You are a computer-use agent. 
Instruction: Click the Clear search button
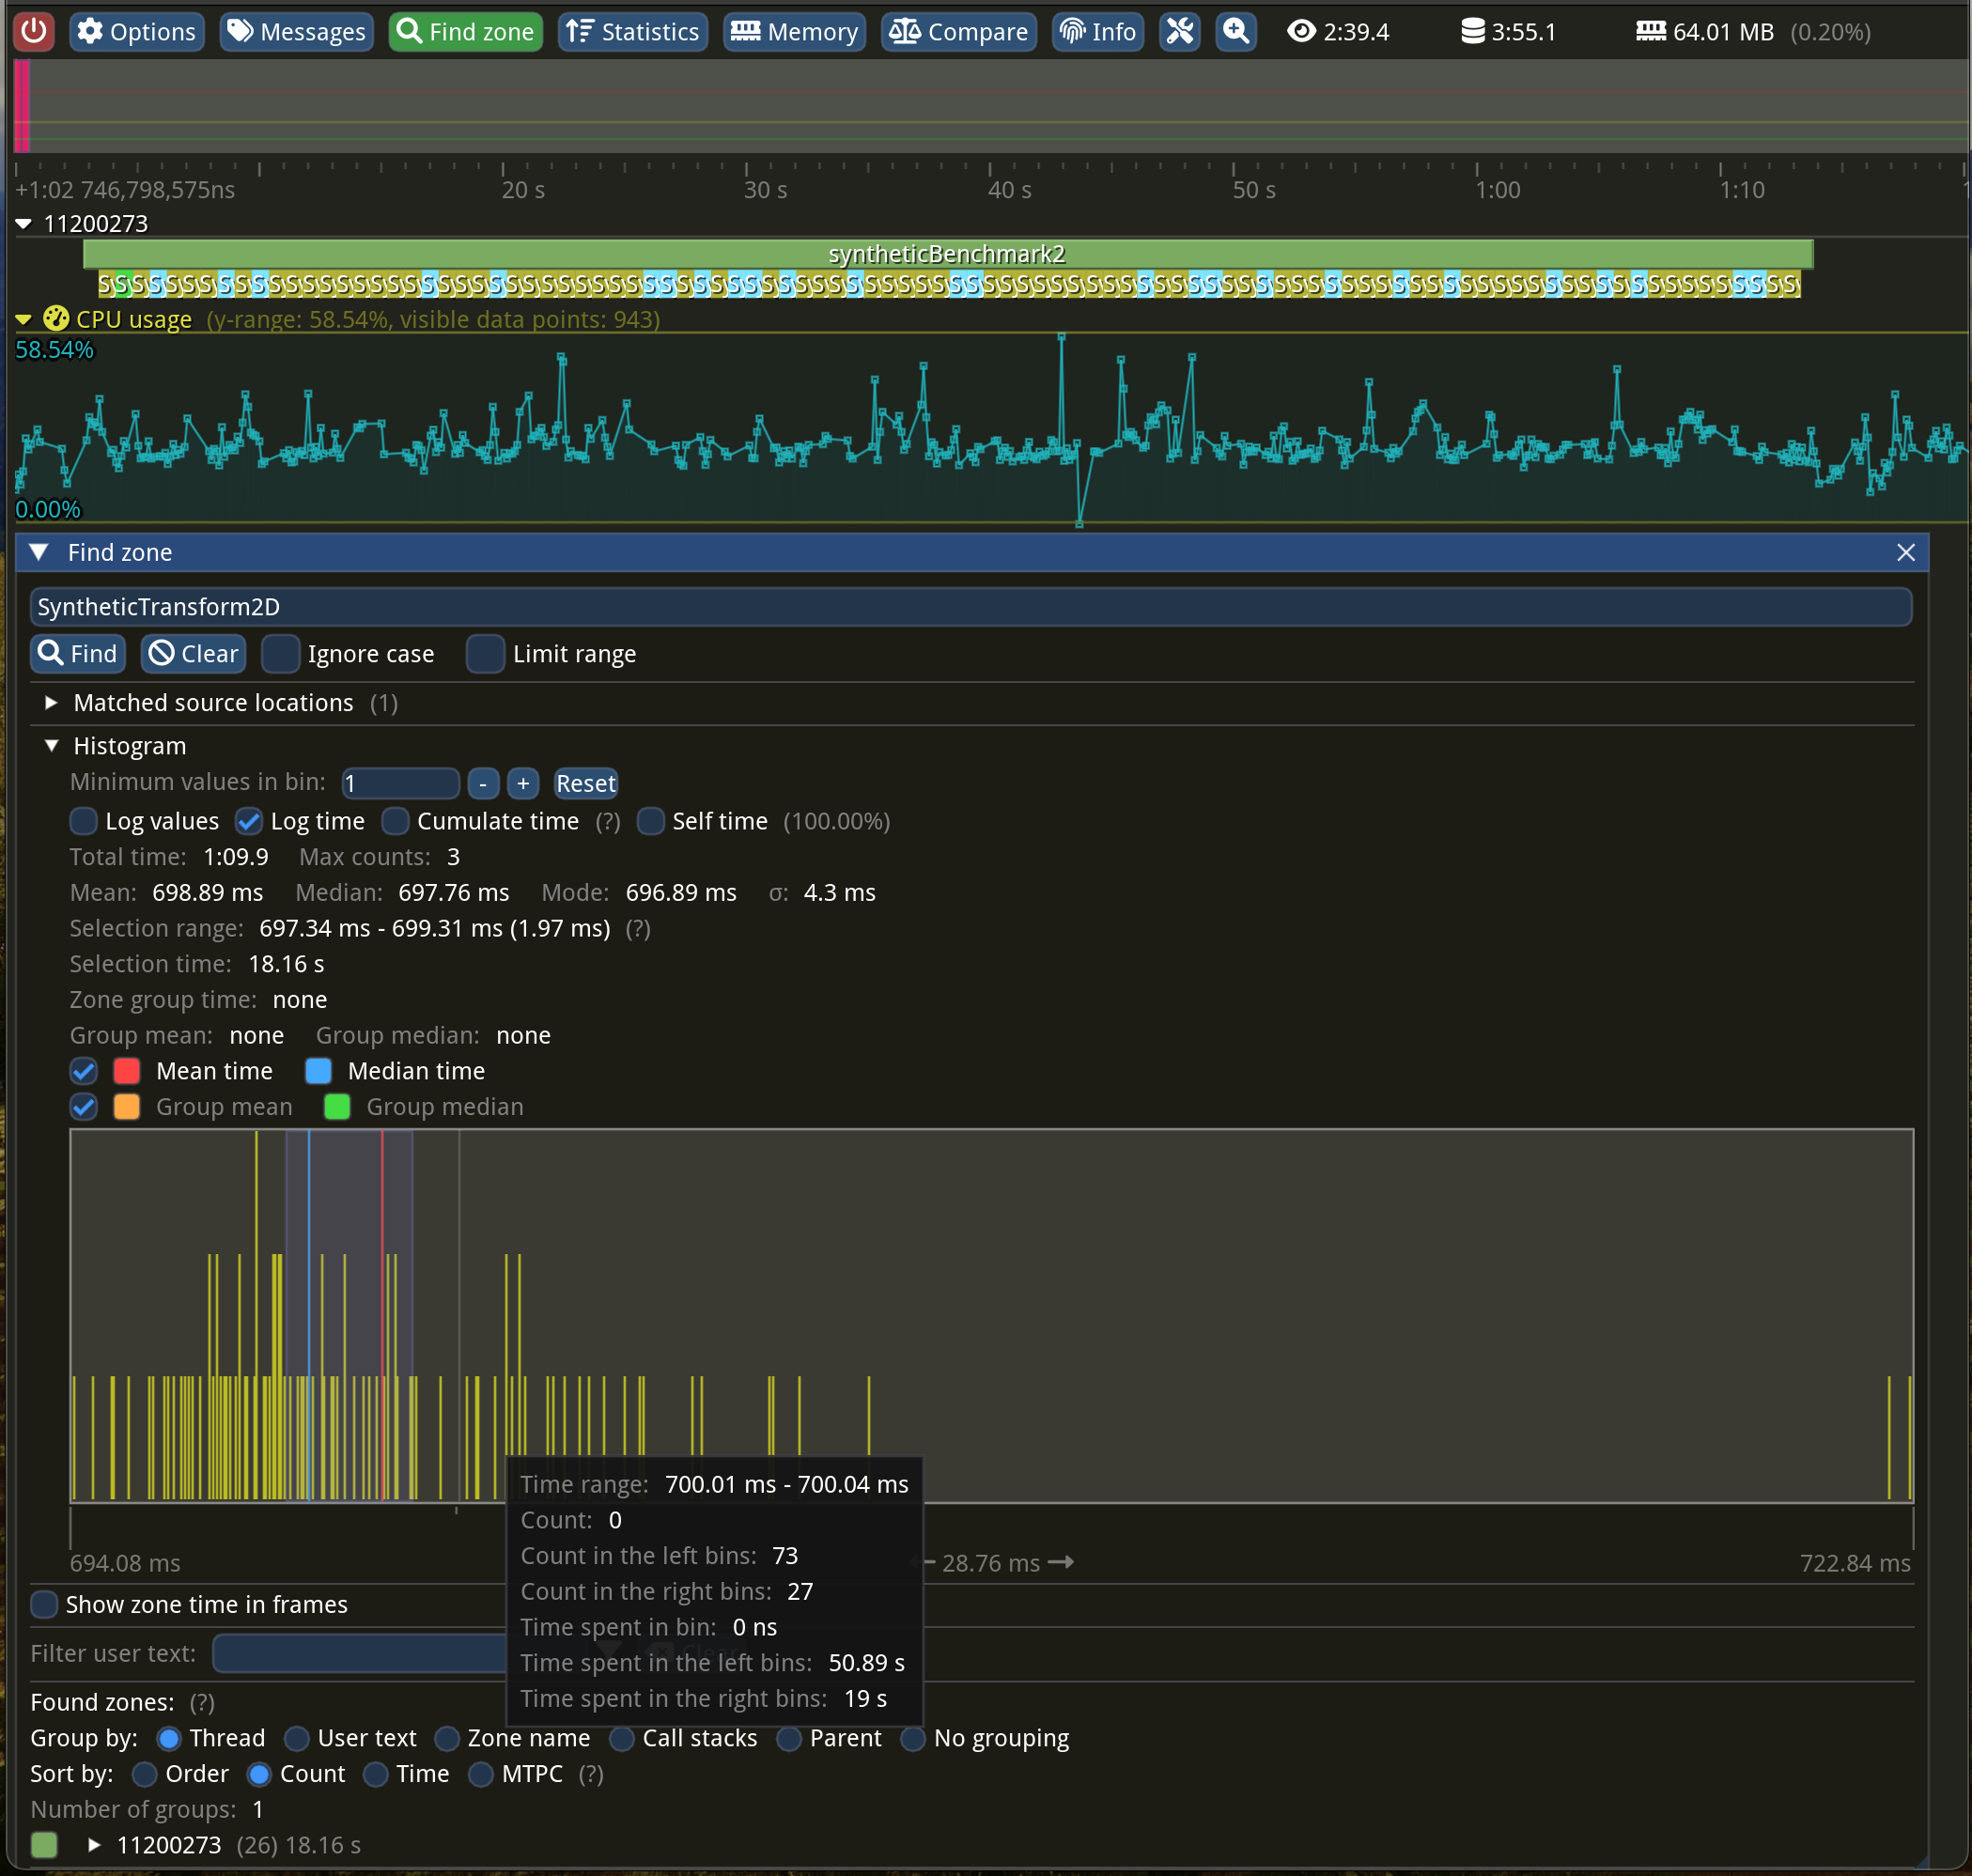click(x=192, y=653)
